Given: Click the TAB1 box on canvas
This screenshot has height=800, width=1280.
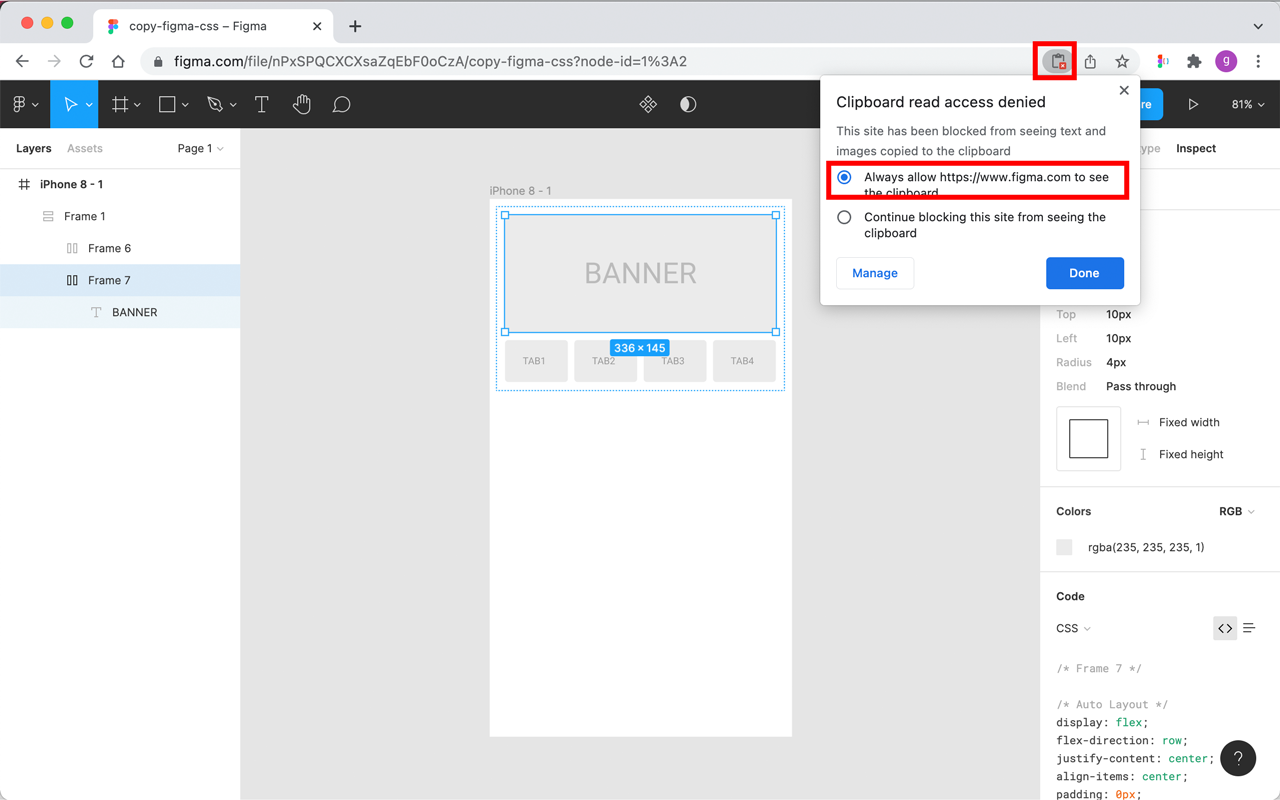Looking at the screenshot, I should 536,361.
